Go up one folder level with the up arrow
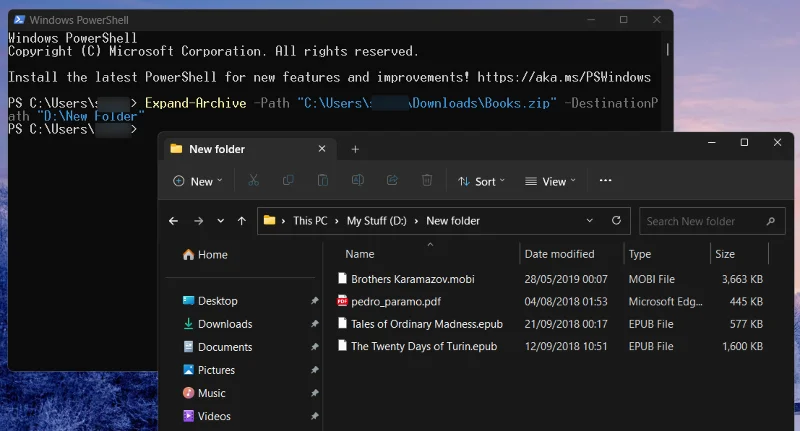 (x=241, y=221)
